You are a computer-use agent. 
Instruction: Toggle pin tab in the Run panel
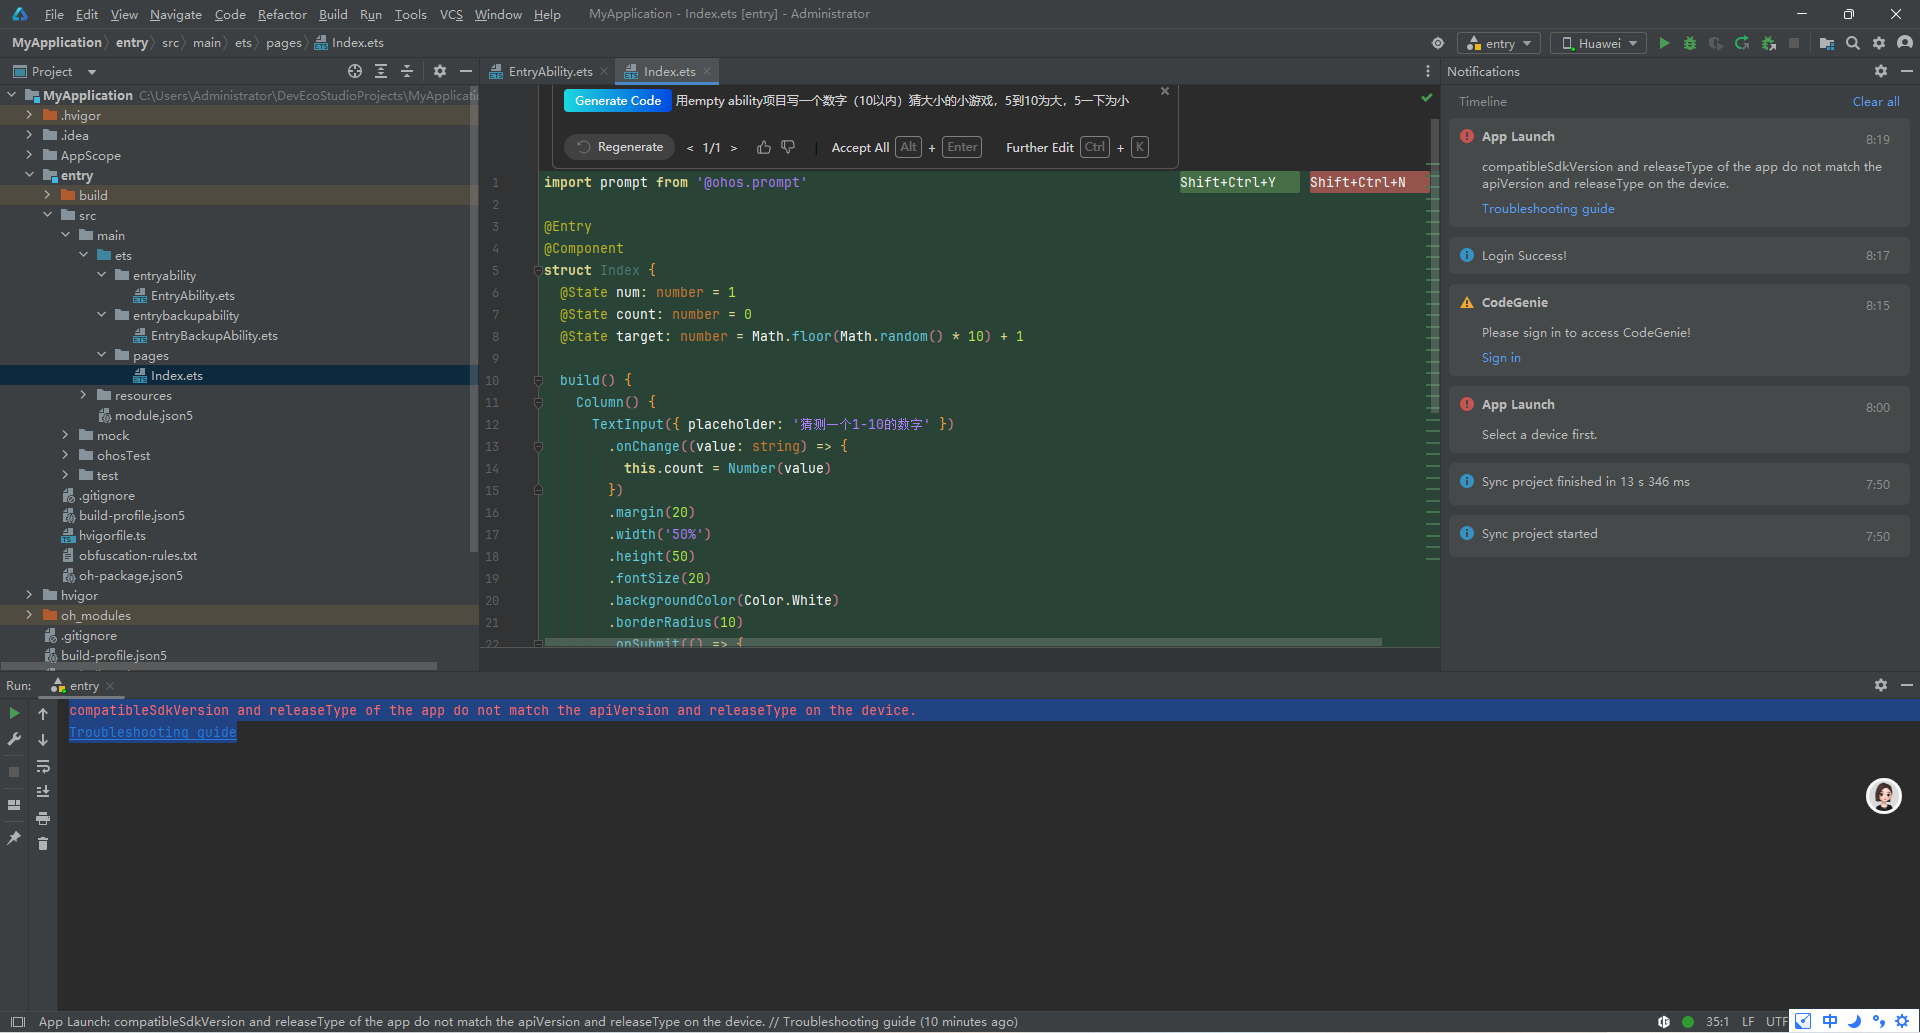point(14,838)
